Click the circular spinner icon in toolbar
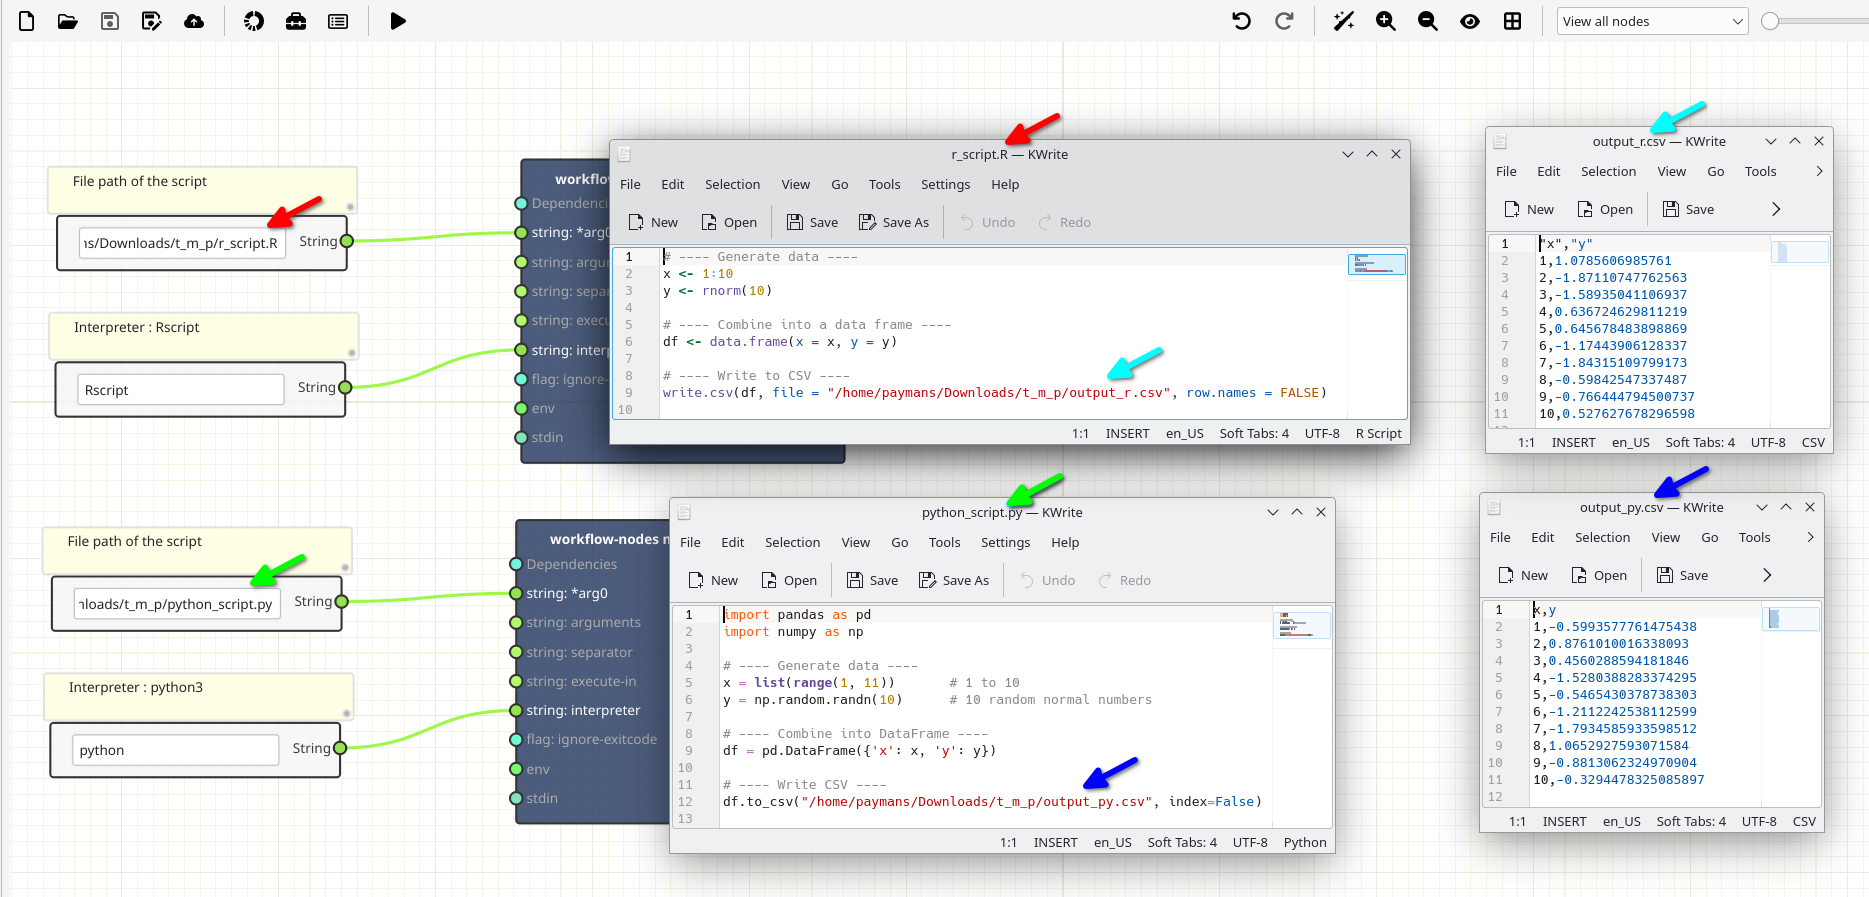Image resolution: width=1869 pixels, height=897 pixels. 254,21
